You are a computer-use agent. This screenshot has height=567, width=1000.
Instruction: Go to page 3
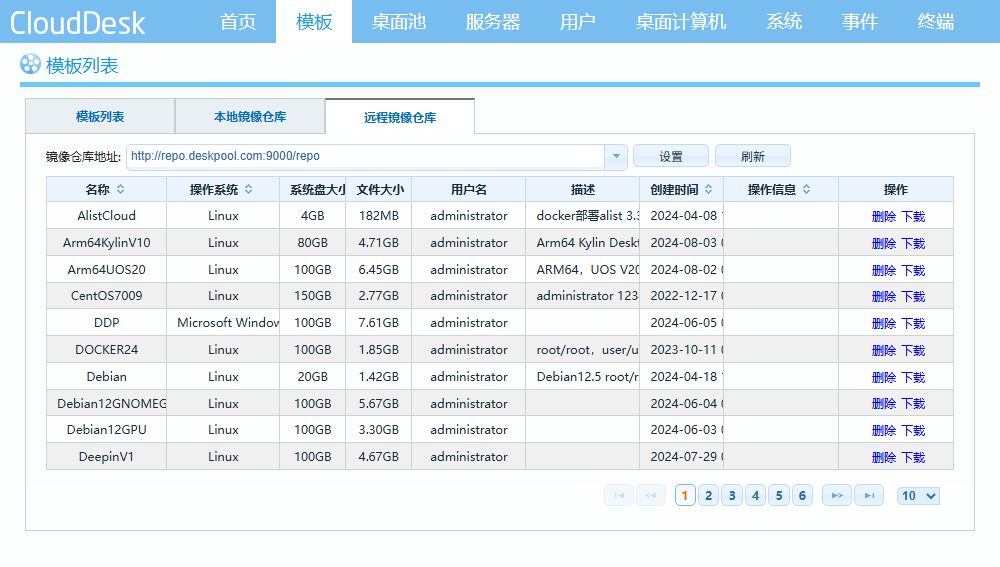(x=732, y=496)
